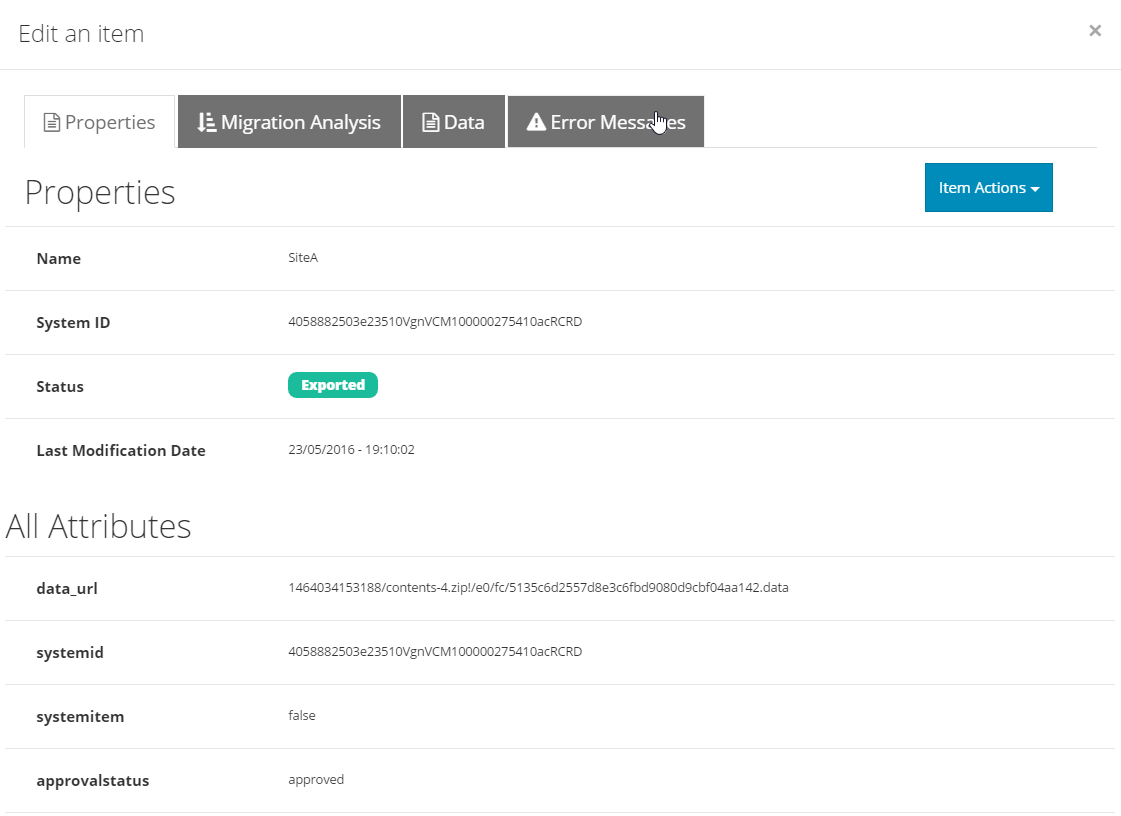1121x816 pixels.
Task: Open the Data tab
Action: click(x=453, y=122)
